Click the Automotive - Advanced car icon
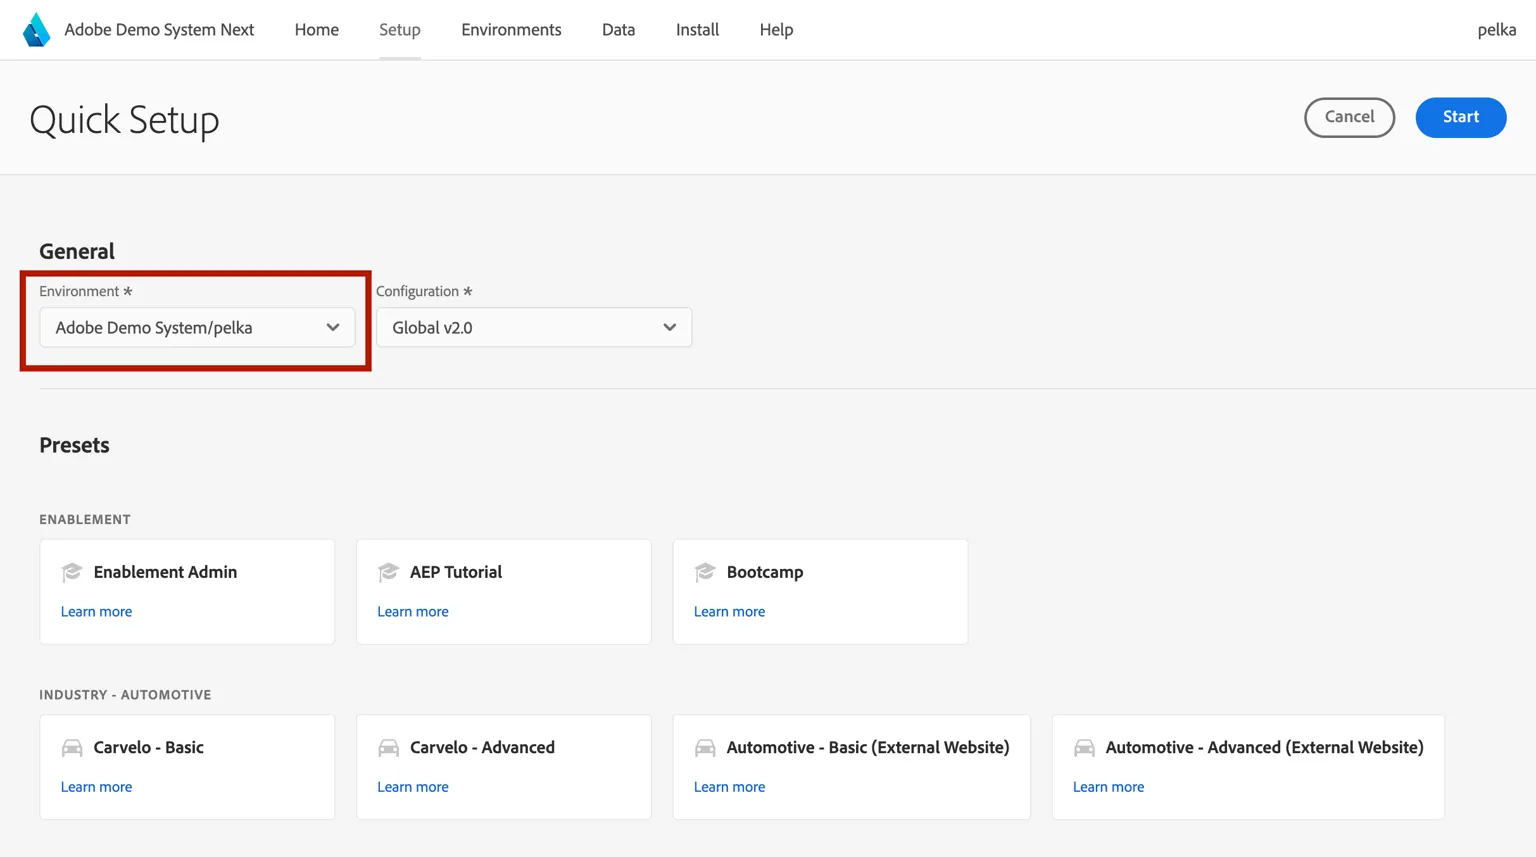The height and width of the screenshot is (857, 1536). (x=1084, y=748)
